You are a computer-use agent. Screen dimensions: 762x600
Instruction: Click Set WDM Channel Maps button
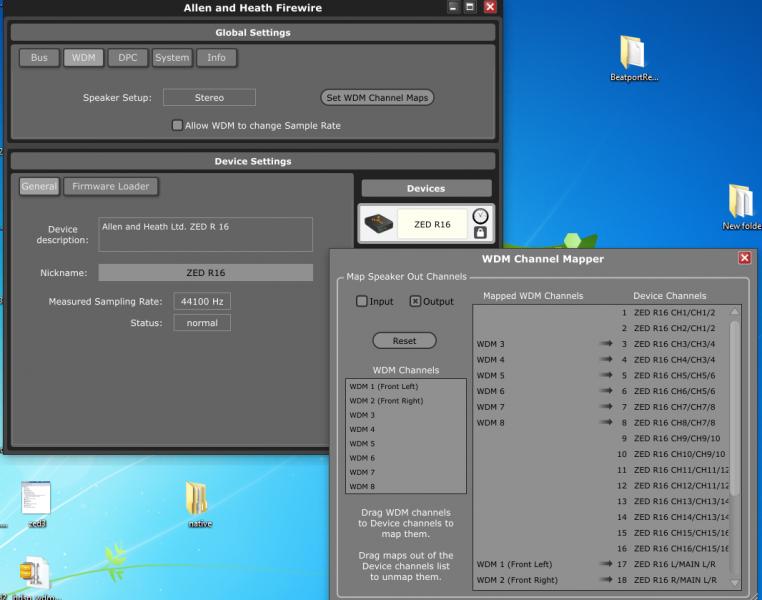(377, 97)
